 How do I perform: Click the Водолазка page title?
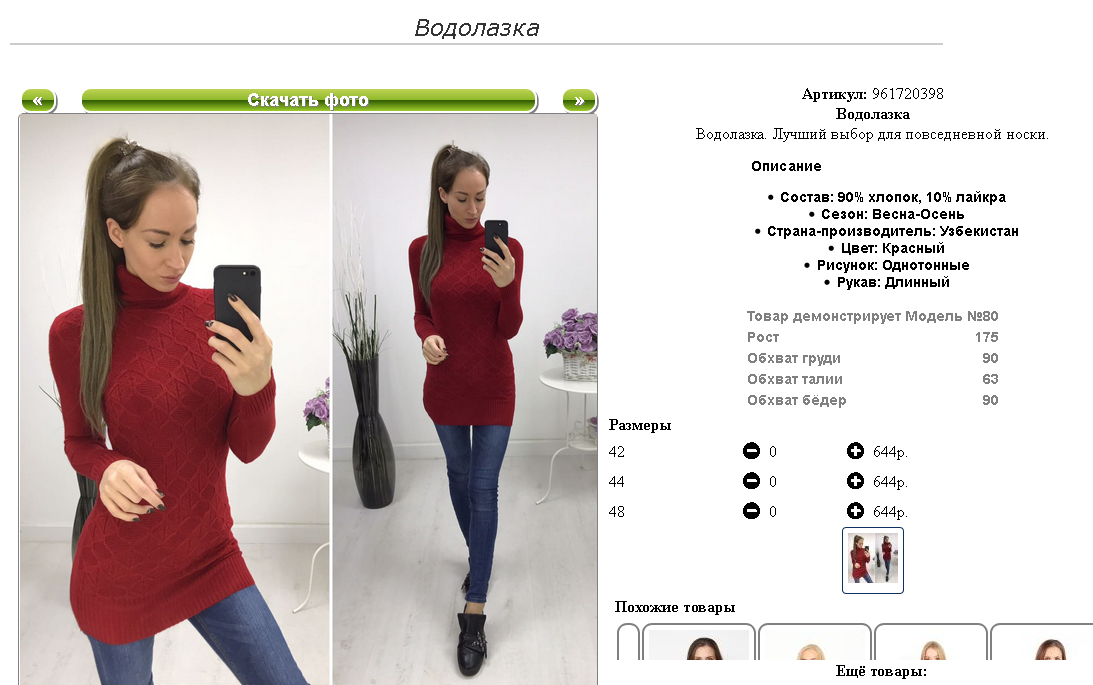477,28
